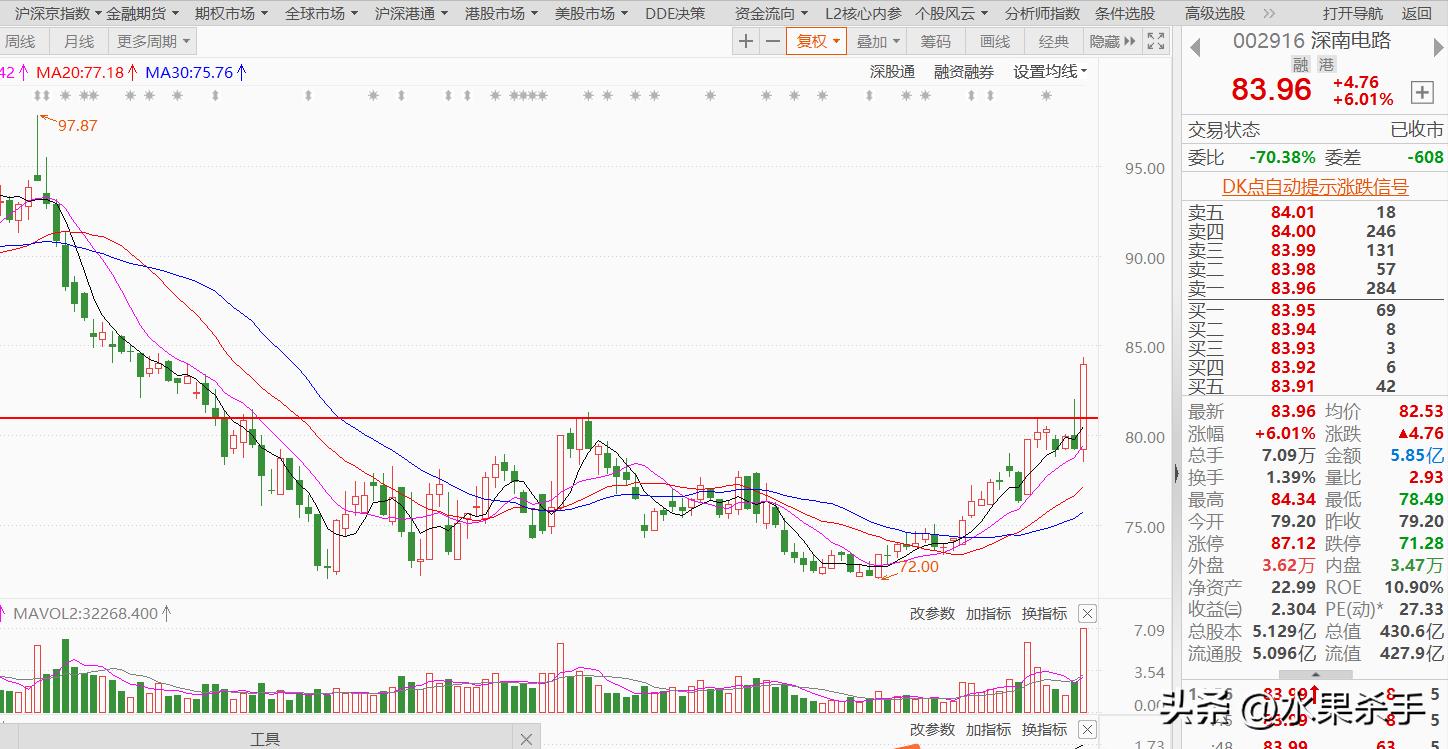Open 设置均线 moving average settings dropdown

tap(1050, 72)
